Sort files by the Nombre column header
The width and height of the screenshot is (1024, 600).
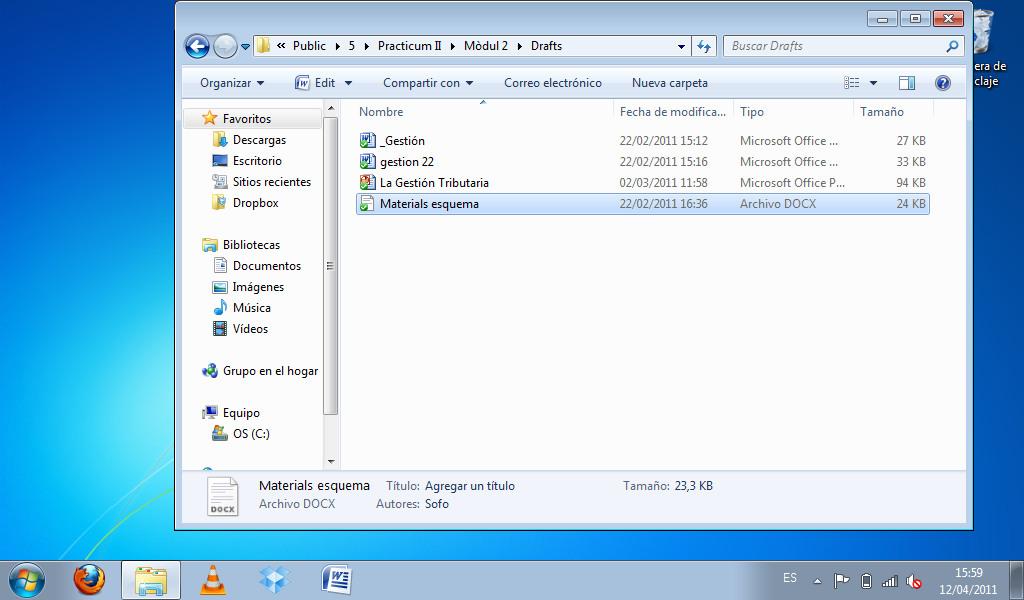click(x=381, y=112)
